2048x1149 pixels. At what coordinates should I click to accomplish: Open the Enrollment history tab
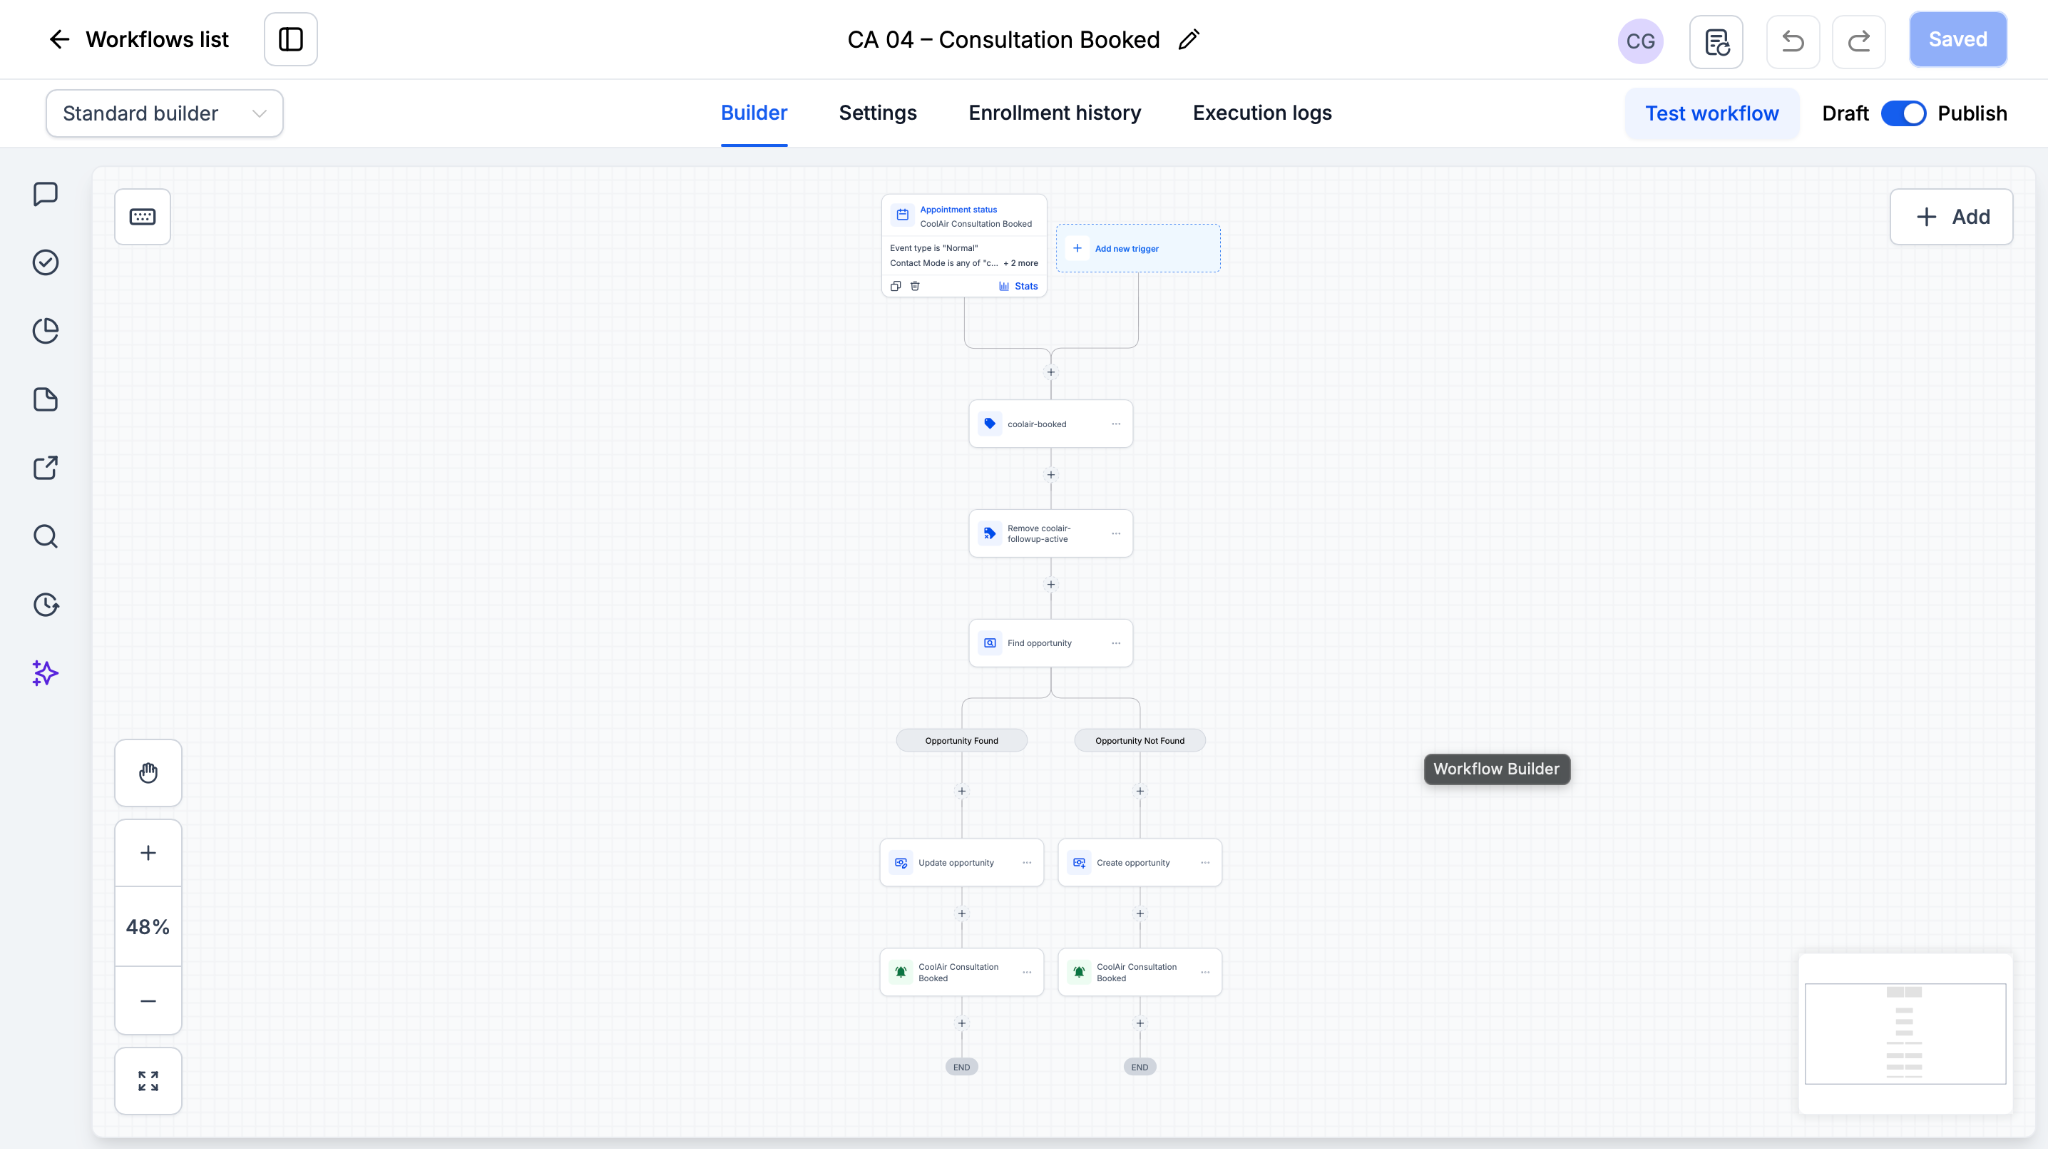(x=1055, y=113)
